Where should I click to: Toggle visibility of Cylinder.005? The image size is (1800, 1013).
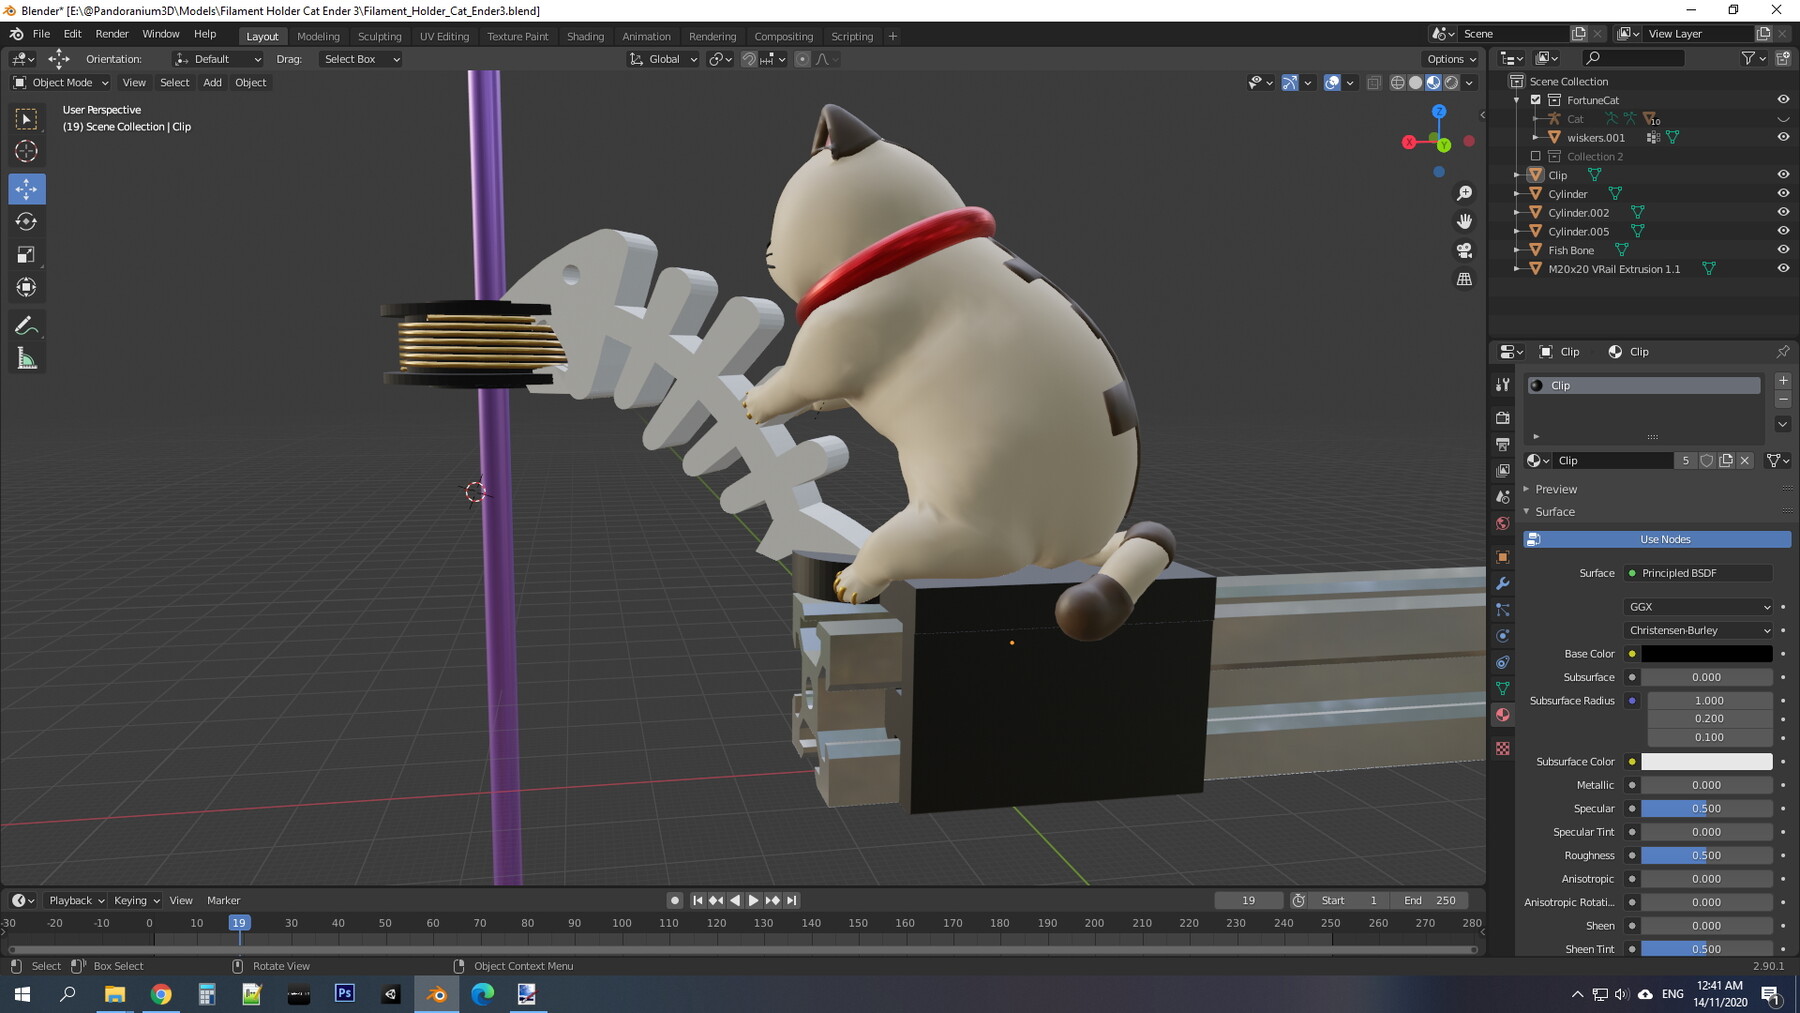(x=1784, y=231)
